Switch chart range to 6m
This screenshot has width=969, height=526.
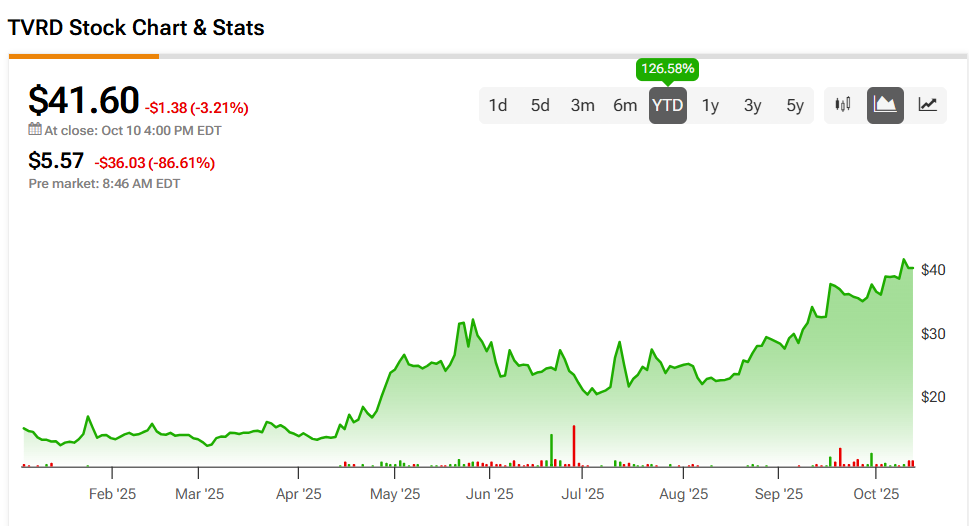(625, 106)
